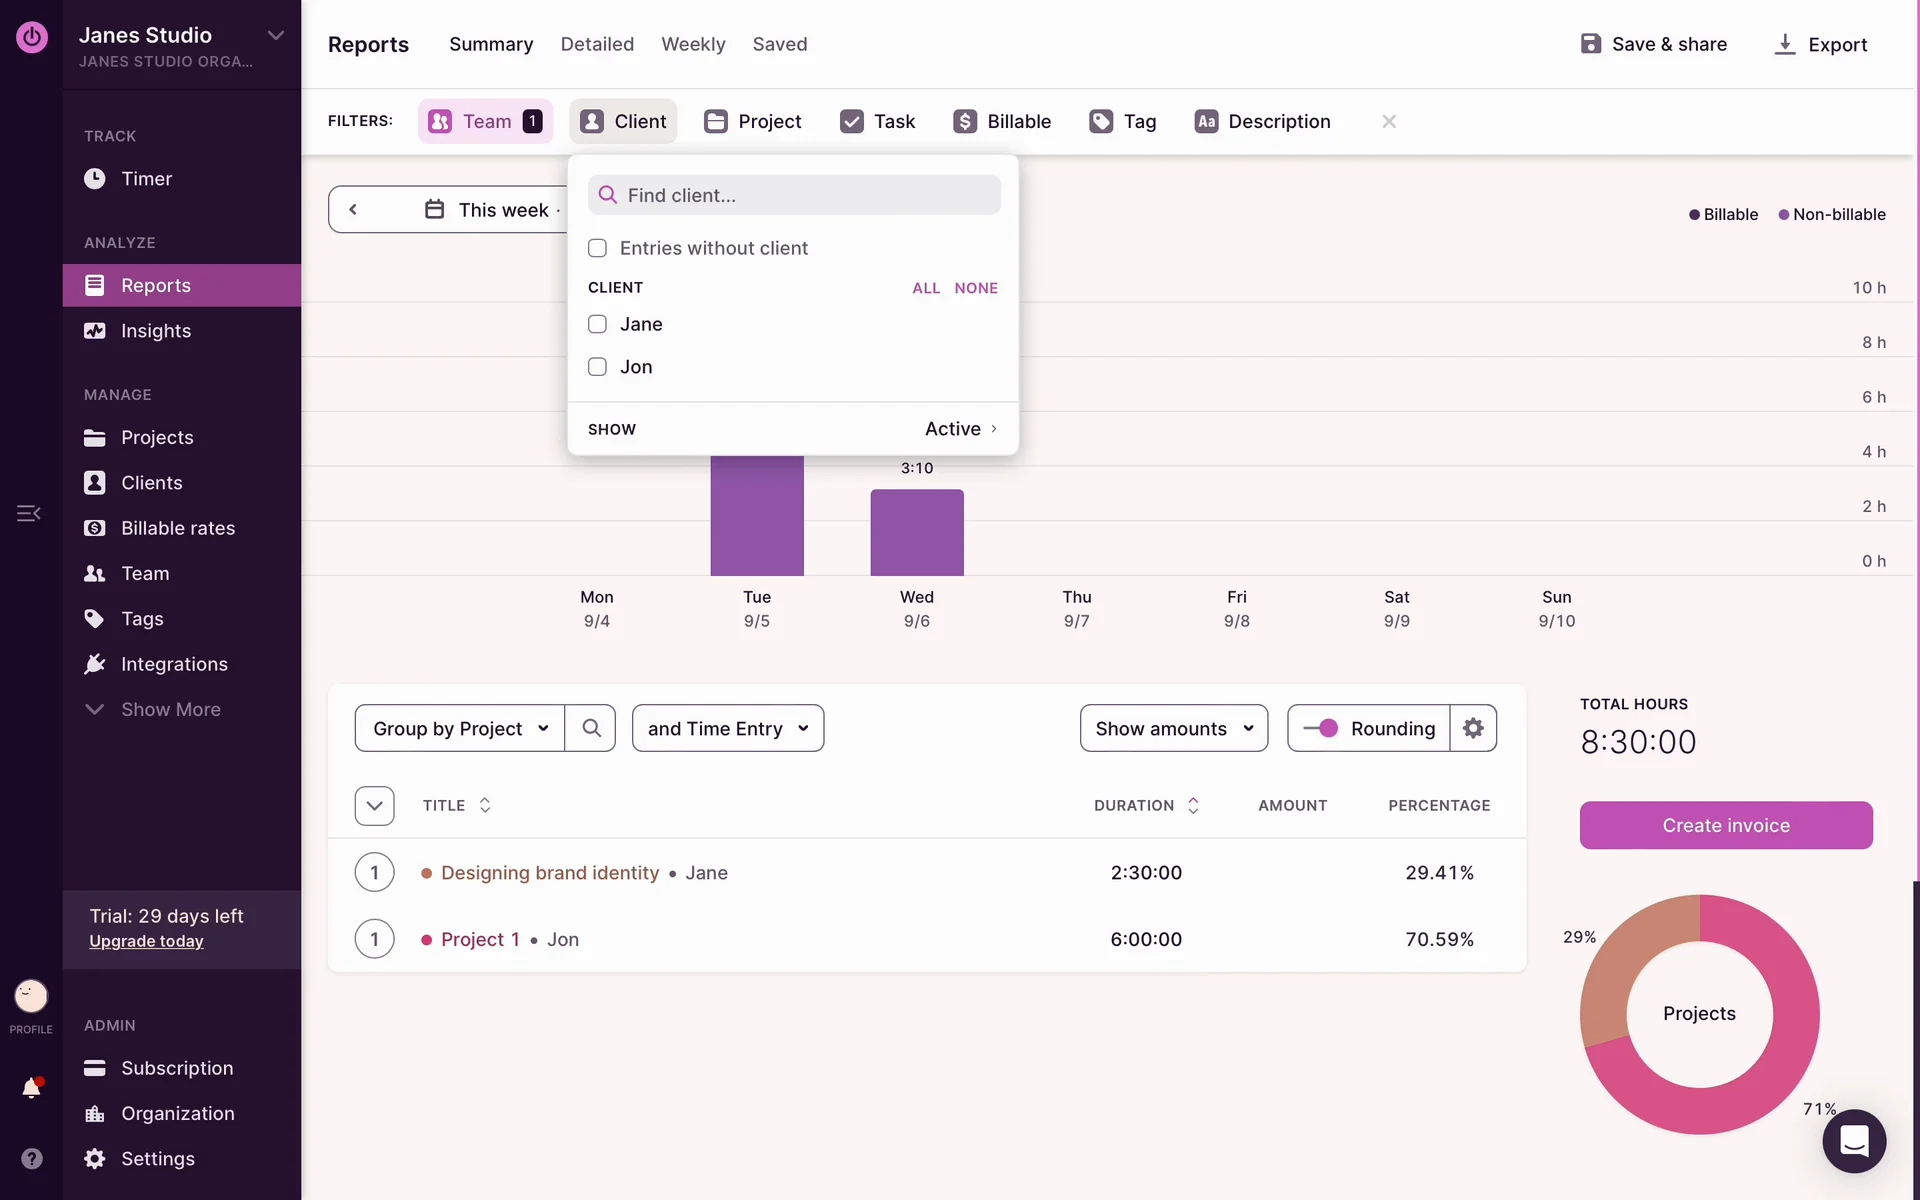The height and width of the screenshot is (1200, 1920).
Task: Open the Group by Project dropdown
Action: 460,728
